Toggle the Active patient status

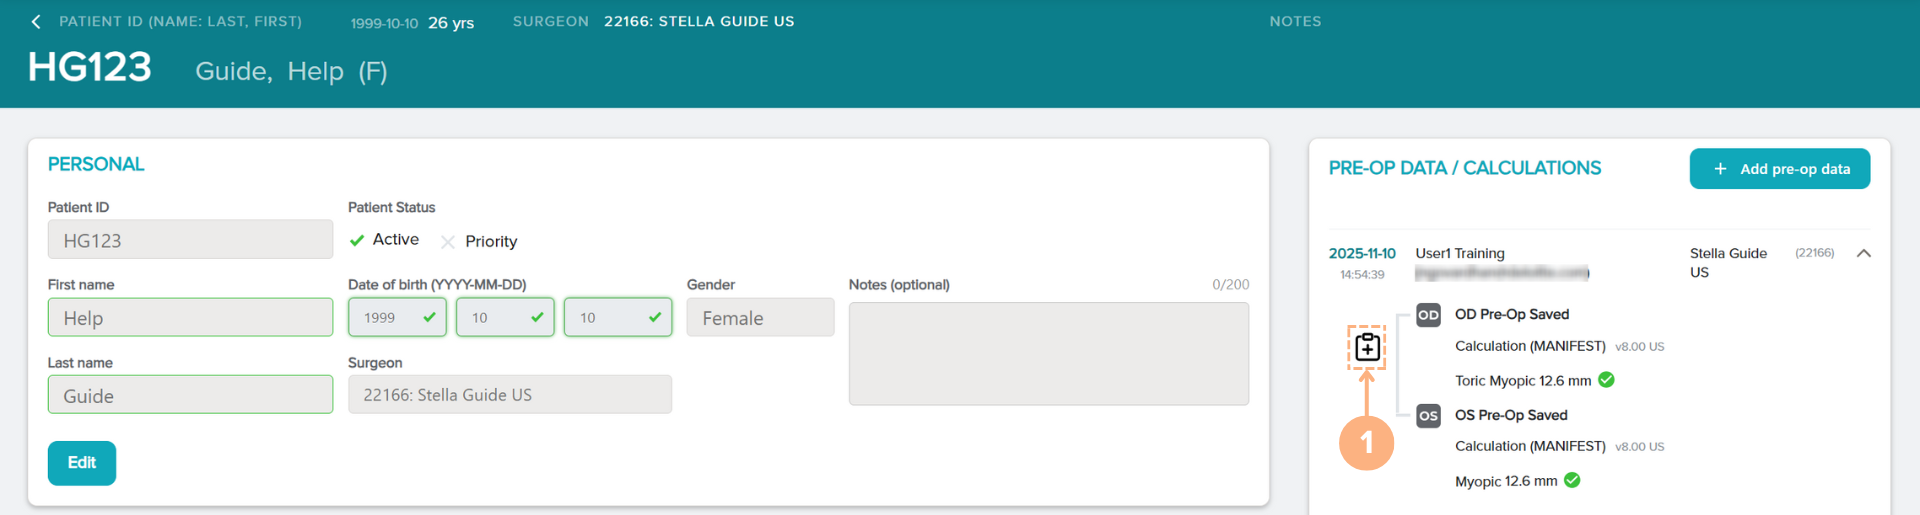pyautogui.click(x=384, y=240)
